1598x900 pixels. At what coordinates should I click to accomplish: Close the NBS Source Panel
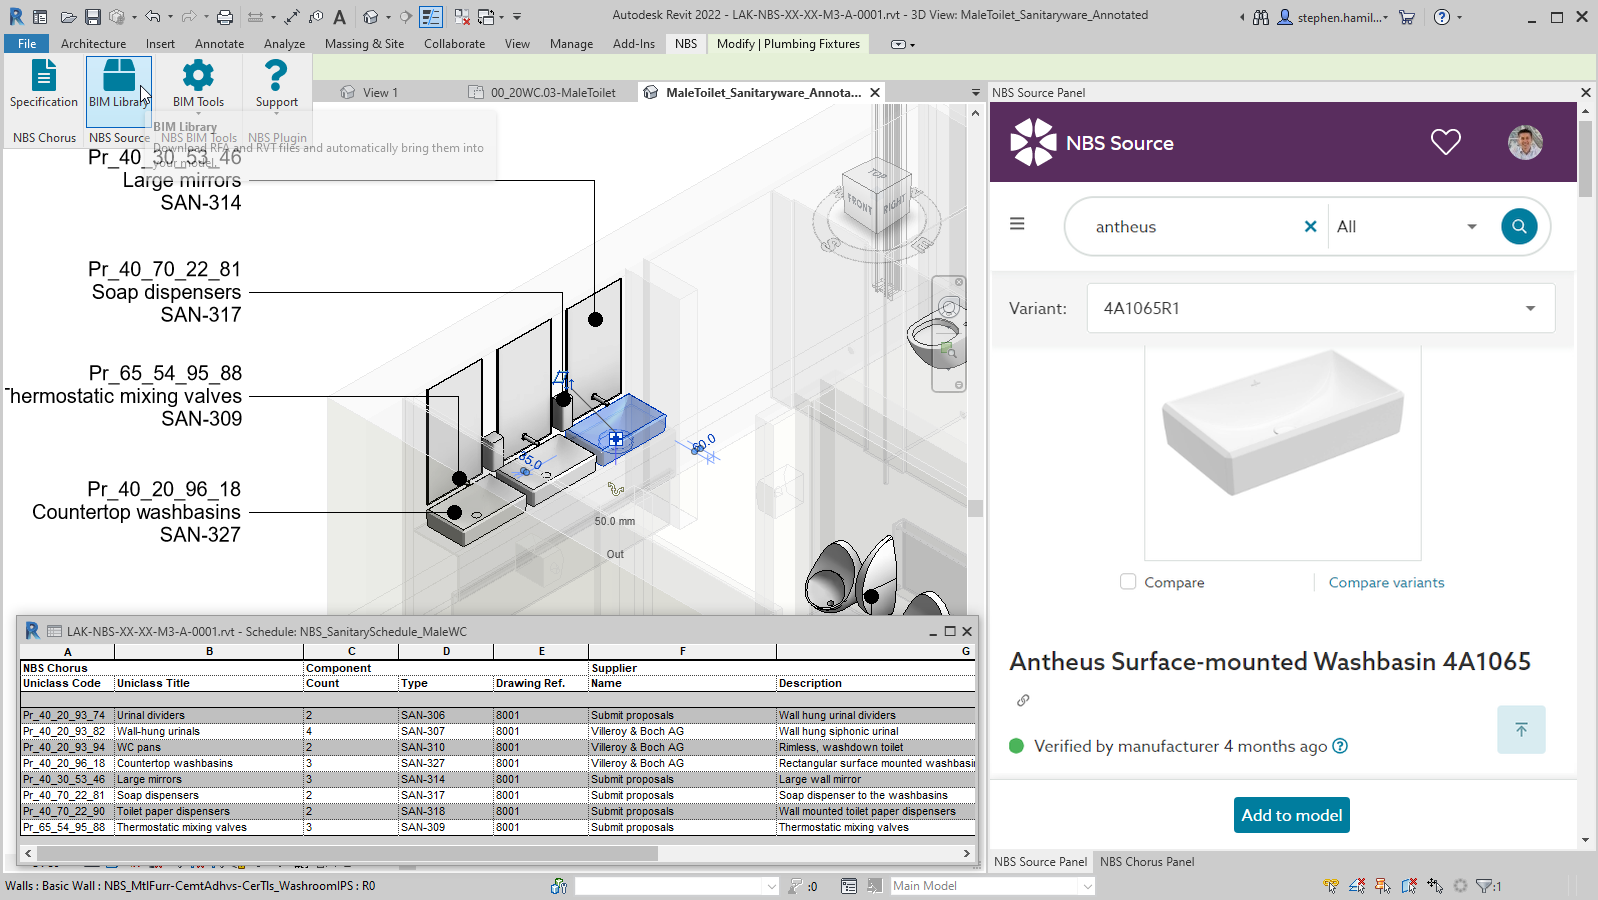(1585, 93)
